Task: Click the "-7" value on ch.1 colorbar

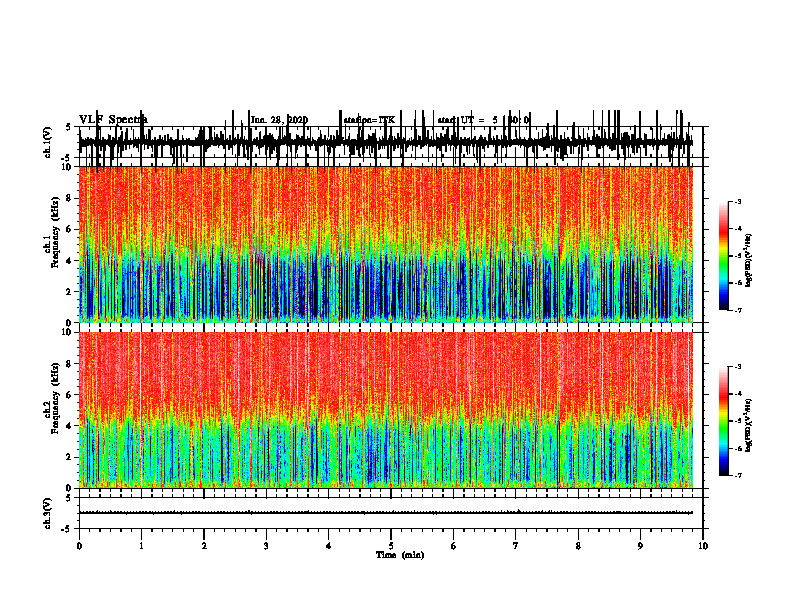Action: tap(738, 310)
